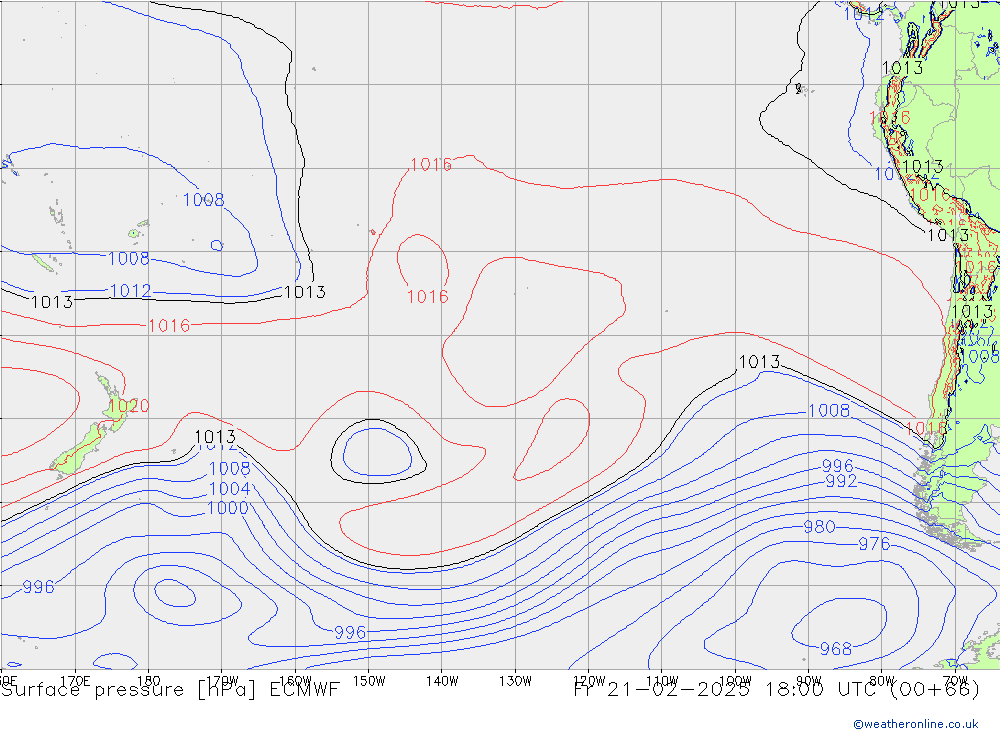Select the 976 isobar label
Image resolution: width=1000 pixels, height=733 pixels.
pyautogui.click(x=874, y=544)
